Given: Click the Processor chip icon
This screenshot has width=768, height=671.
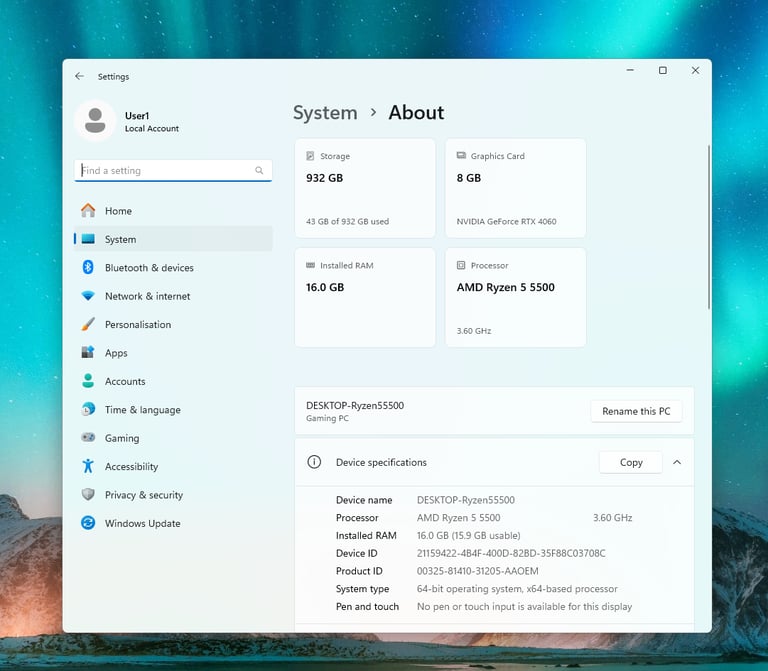Looking at the screenshot, I should (461, 265).
